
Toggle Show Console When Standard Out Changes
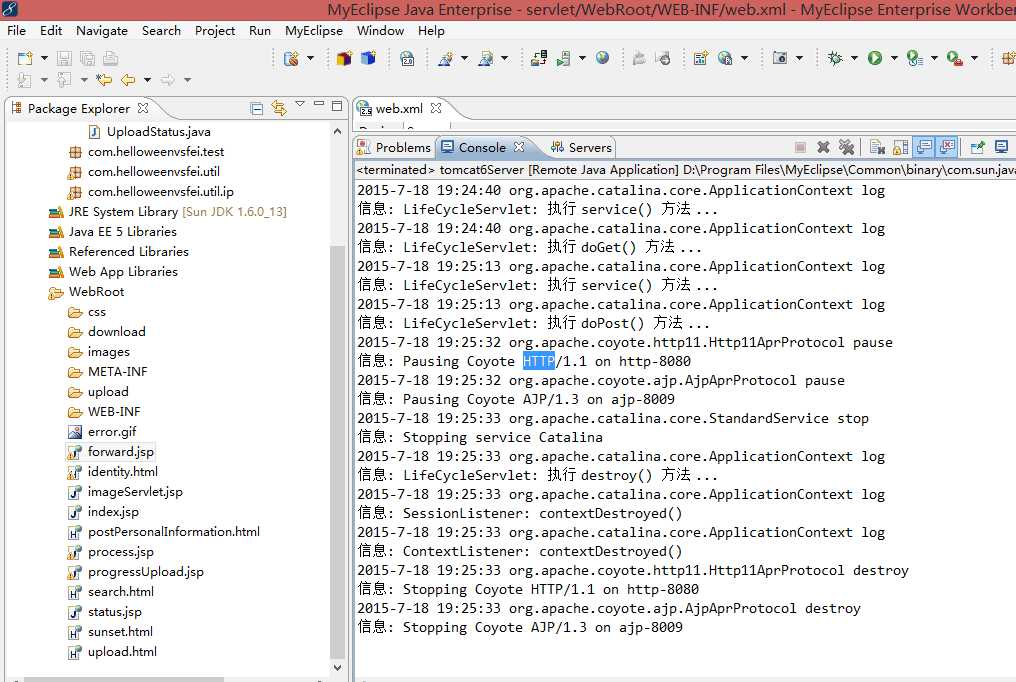tap(924, 147)
